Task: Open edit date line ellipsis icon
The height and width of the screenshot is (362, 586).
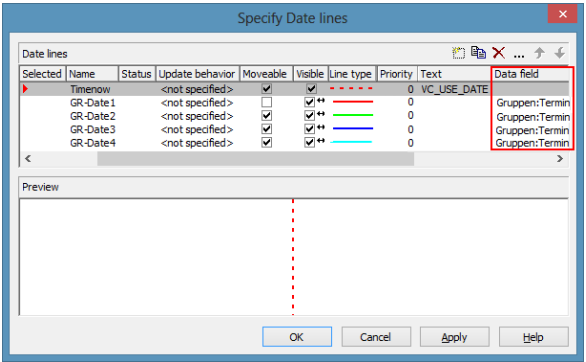Action: pyautogui.click(x=519, y=56)
